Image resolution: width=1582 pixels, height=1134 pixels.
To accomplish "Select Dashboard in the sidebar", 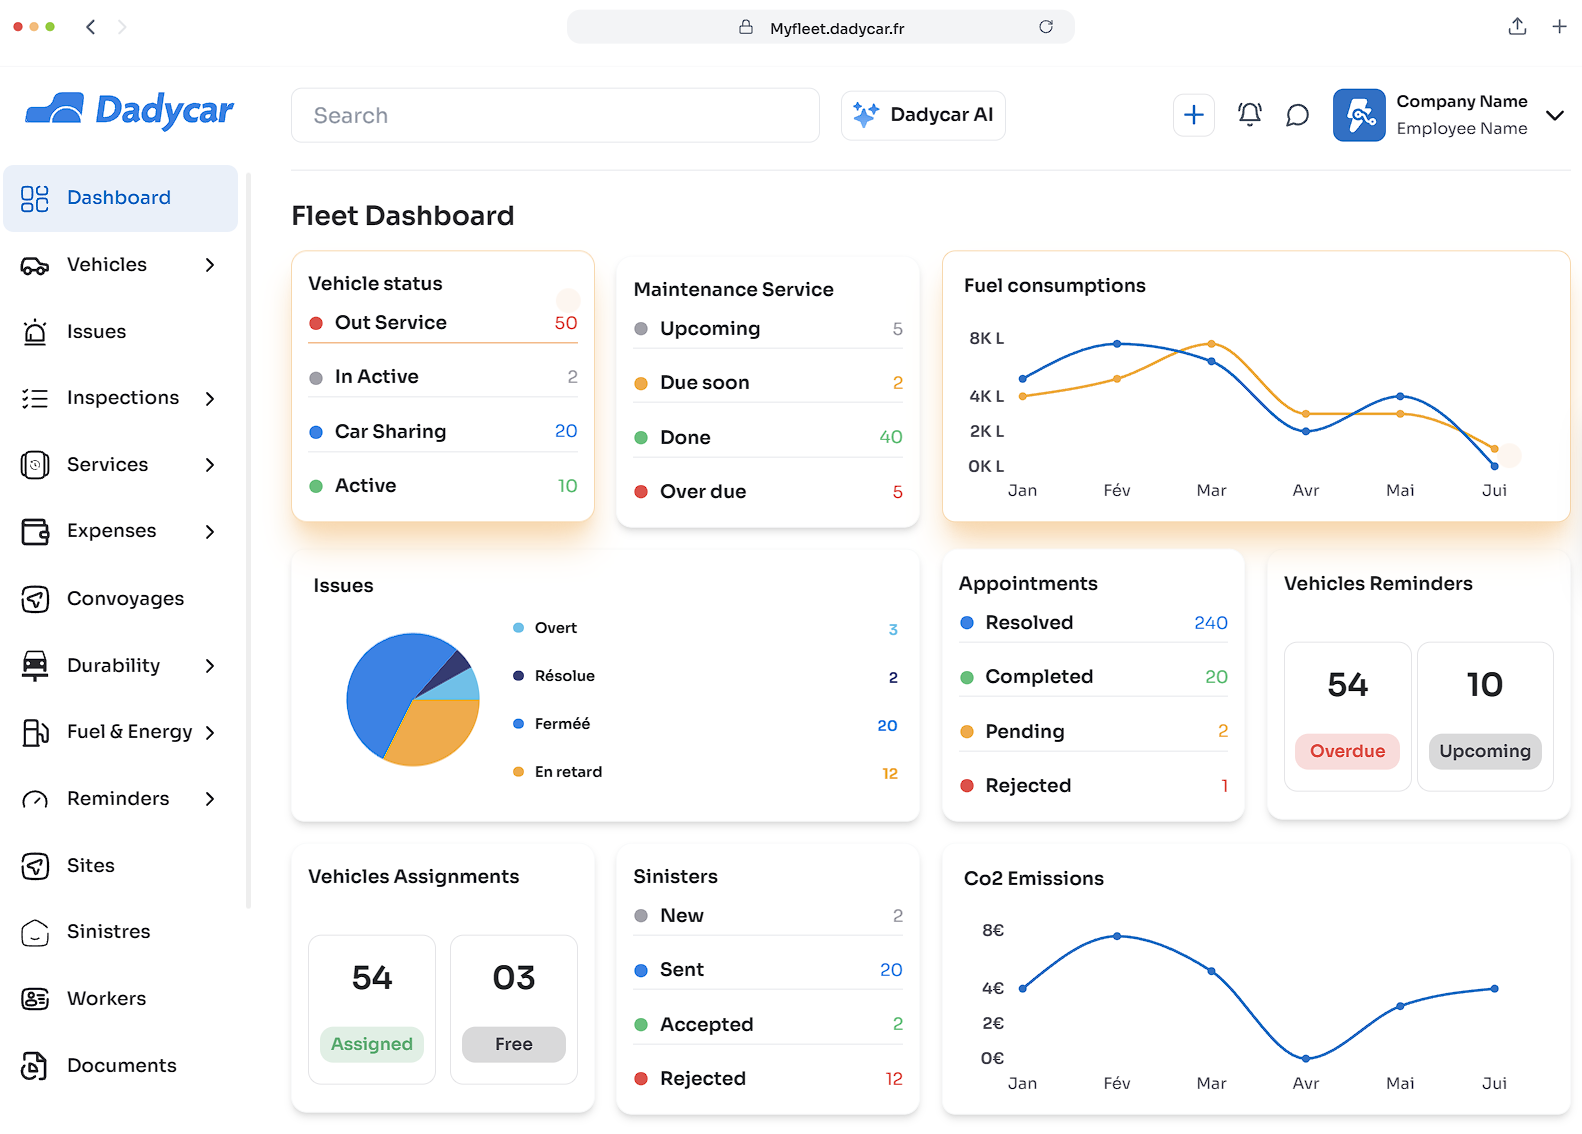I will [x=120, y=198].
